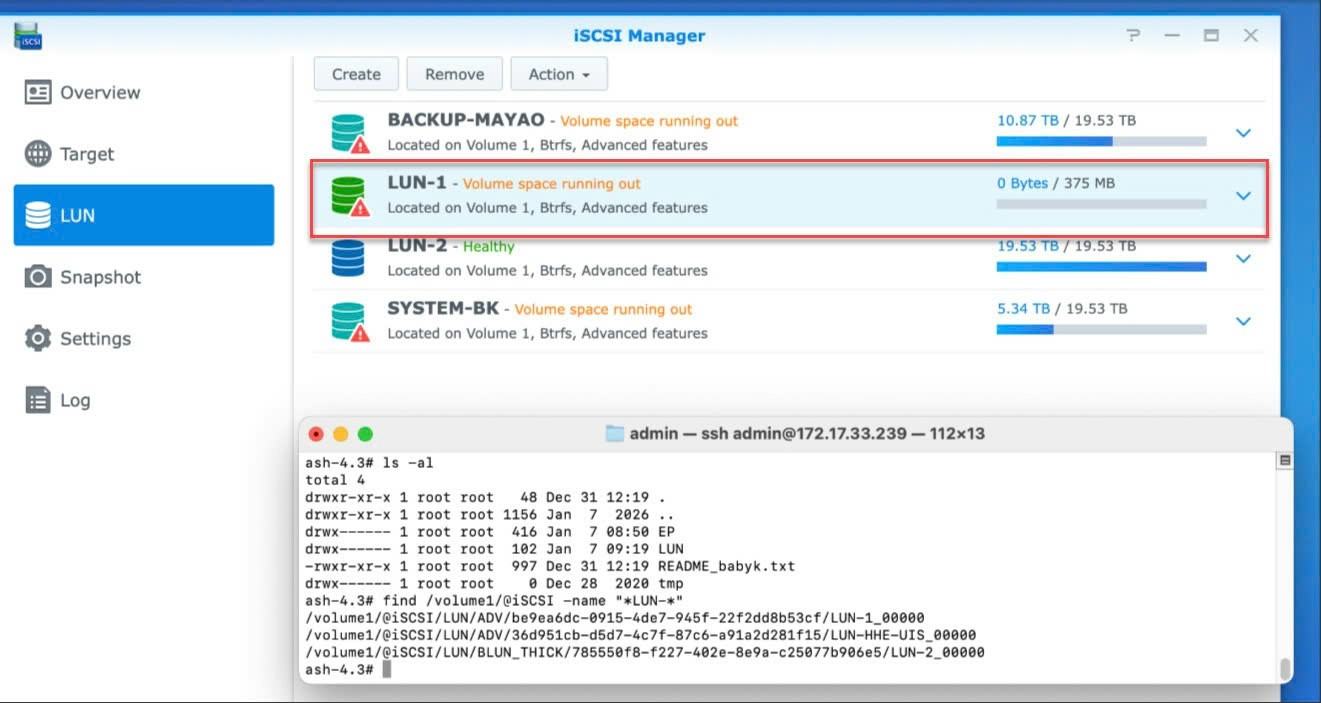This screenshot has width=1321, height=703.
Task: Click README_babyk.txt in terminal listing
Action: [726, 566]
